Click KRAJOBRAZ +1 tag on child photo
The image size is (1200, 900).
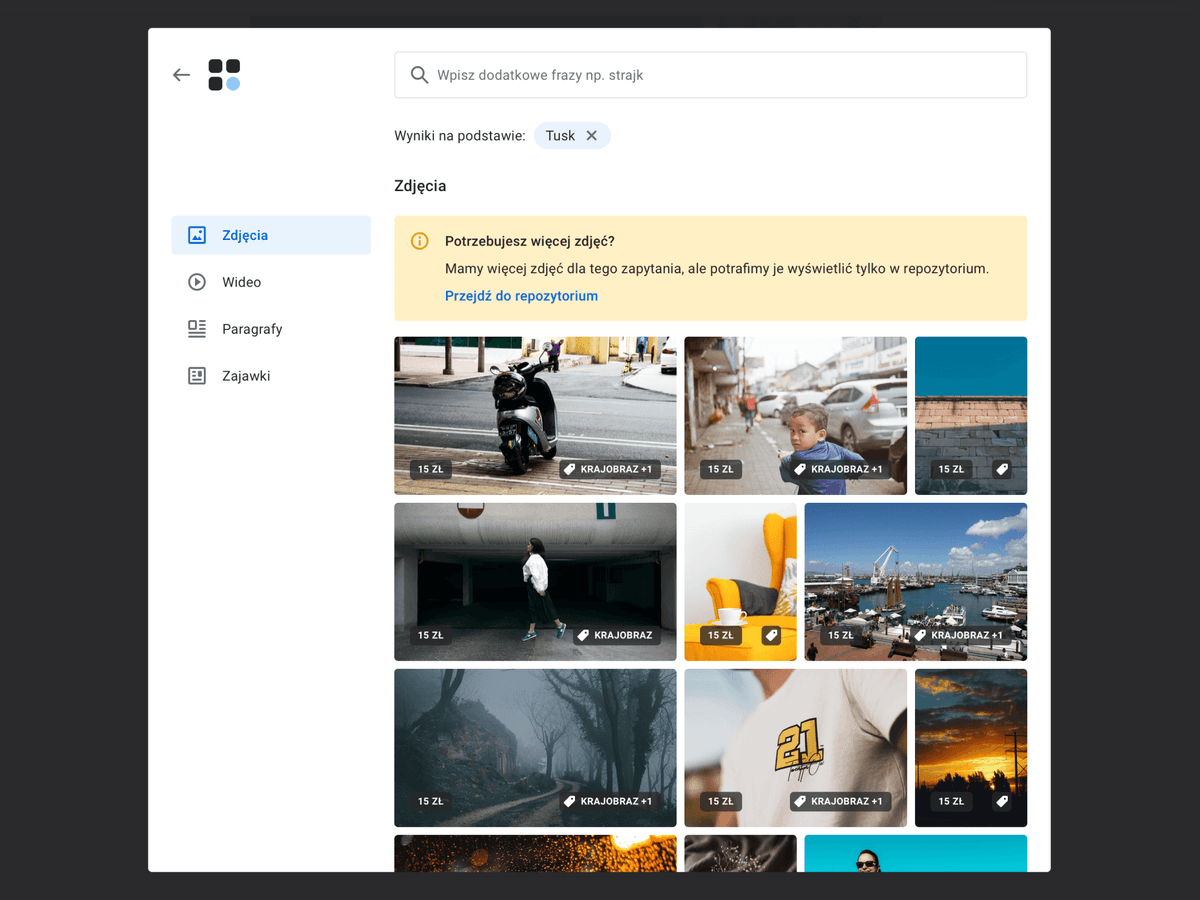(x=839, y=469)
